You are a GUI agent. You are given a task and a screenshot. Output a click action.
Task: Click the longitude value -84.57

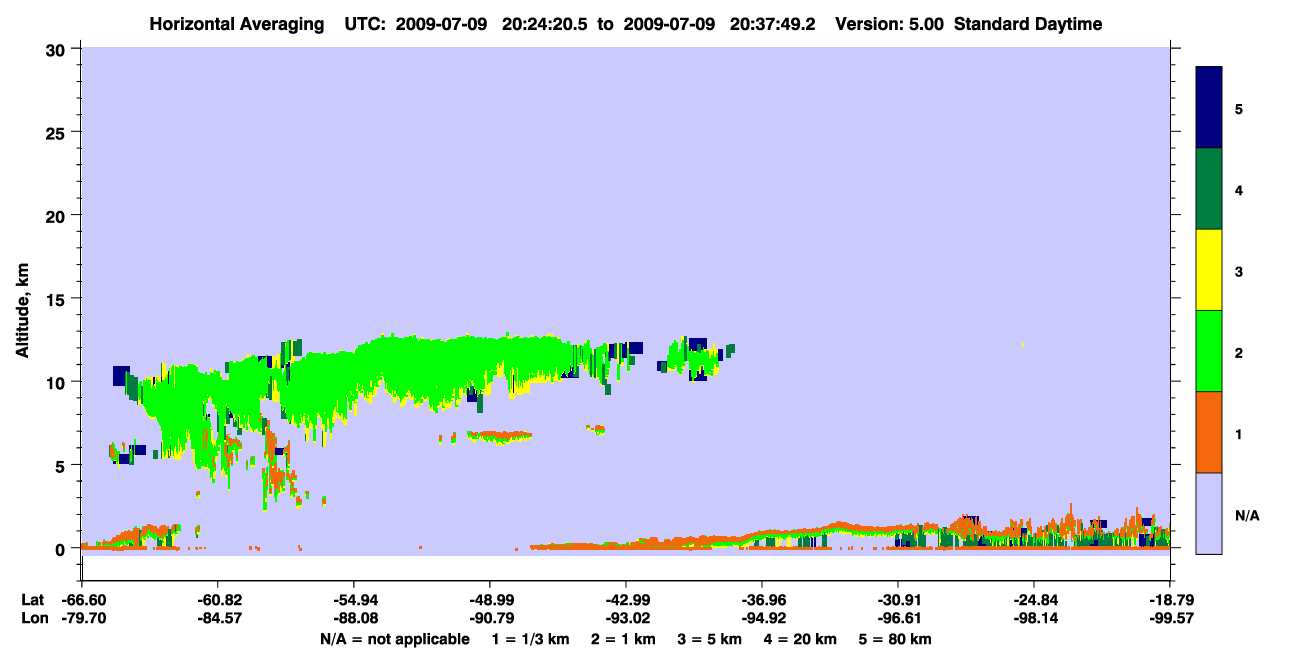[x=218, y=617]
